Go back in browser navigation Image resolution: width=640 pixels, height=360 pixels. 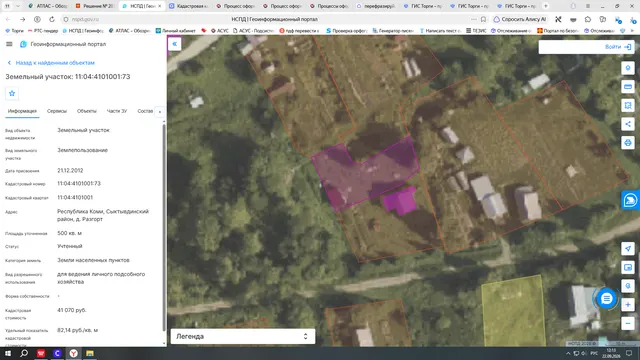tap(8, 19)
